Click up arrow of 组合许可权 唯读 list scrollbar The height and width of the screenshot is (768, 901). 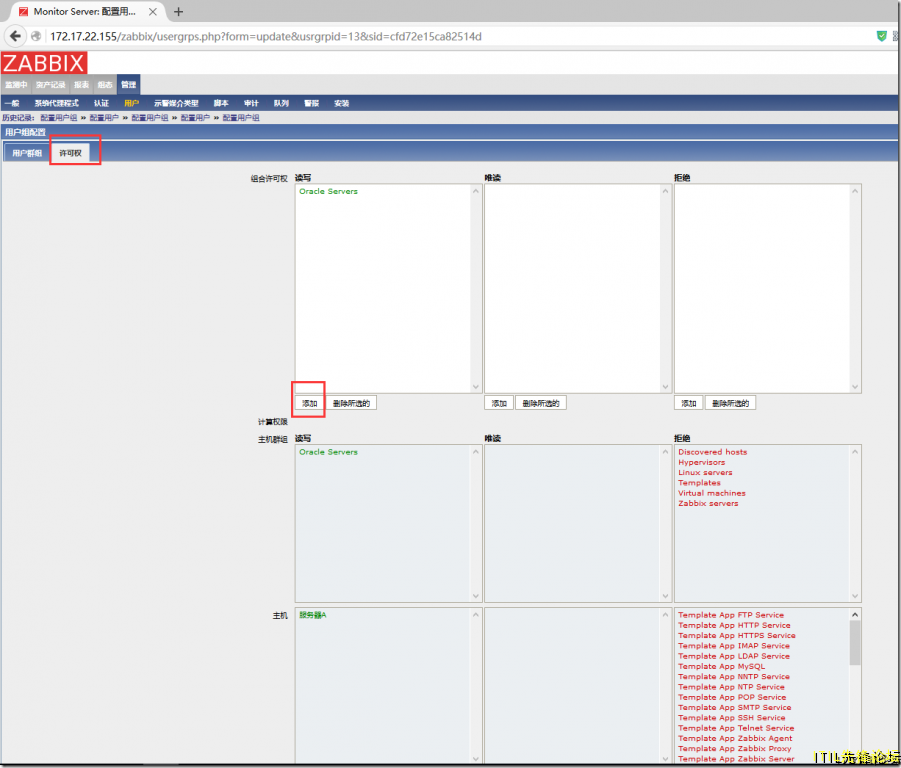pyautogui.click(x=665, y=191)
